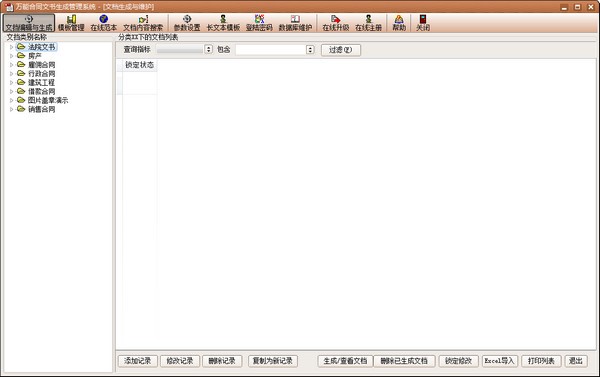Click the 图片盖章演示 folder icon

21,100
